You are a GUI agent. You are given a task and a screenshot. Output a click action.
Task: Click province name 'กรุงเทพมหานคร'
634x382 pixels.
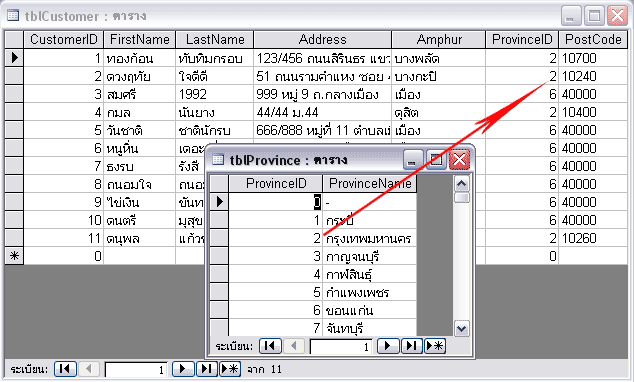(370, 238)
